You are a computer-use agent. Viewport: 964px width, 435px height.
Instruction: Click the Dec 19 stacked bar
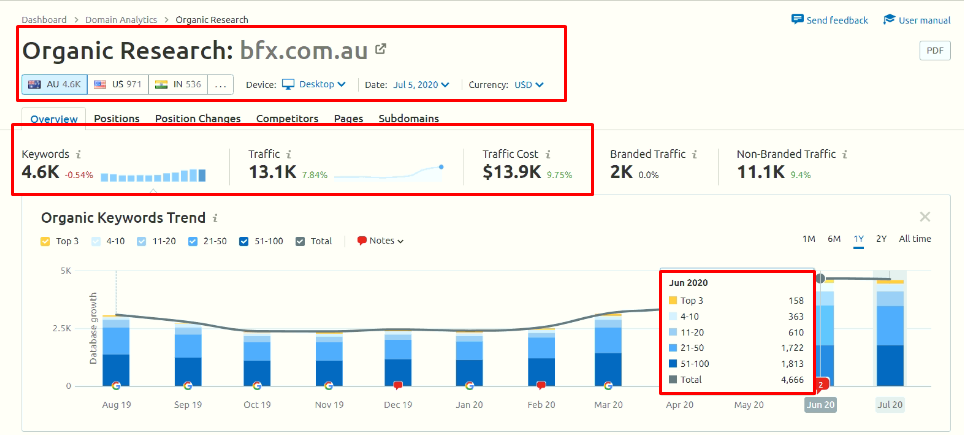[398, 359]
